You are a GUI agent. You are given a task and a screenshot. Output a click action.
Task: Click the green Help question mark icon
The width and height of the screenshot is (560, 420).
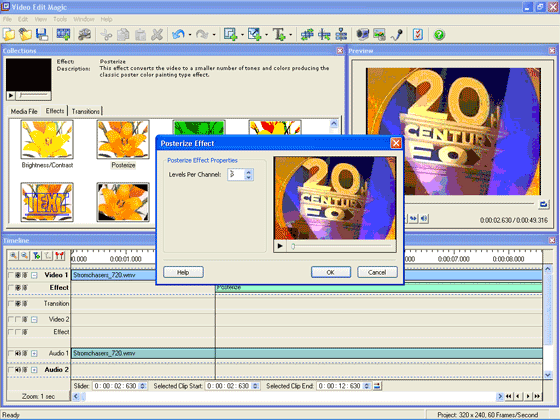pos(439,35)
